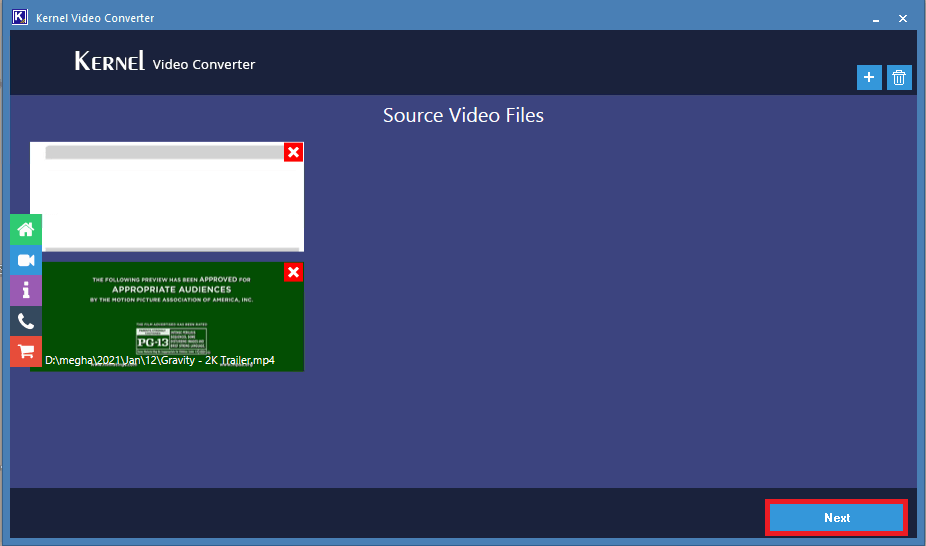The width and height of the screenshot is (926, 546).
Task: Click the Gravity - 2K Trailer.mp4 file path
Action: click(x=160, y=360)
